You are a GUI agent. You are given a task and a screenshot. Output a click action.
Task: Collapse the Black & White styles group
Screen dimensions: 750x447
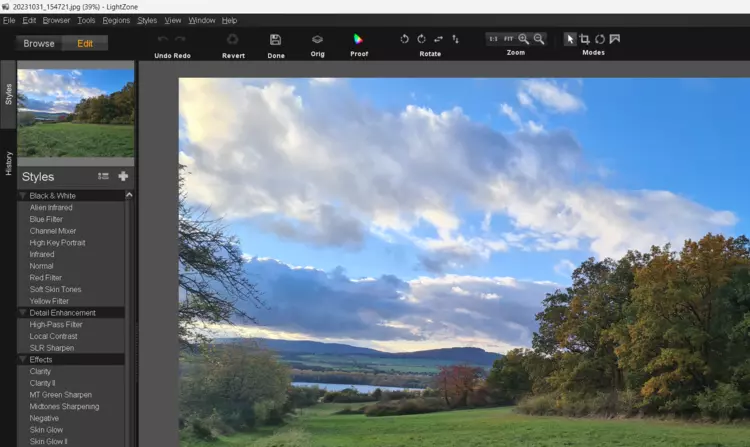coord(23,196)
